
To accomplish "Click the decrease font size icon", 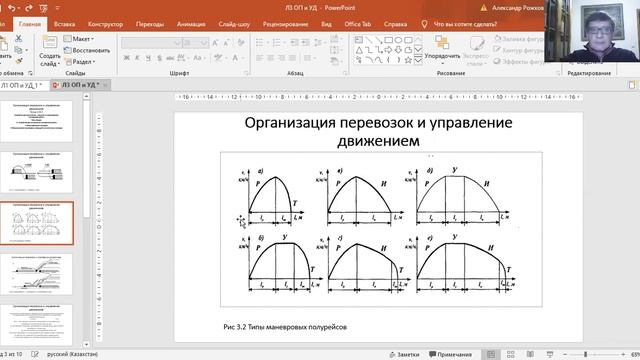I will pos(227,43).
